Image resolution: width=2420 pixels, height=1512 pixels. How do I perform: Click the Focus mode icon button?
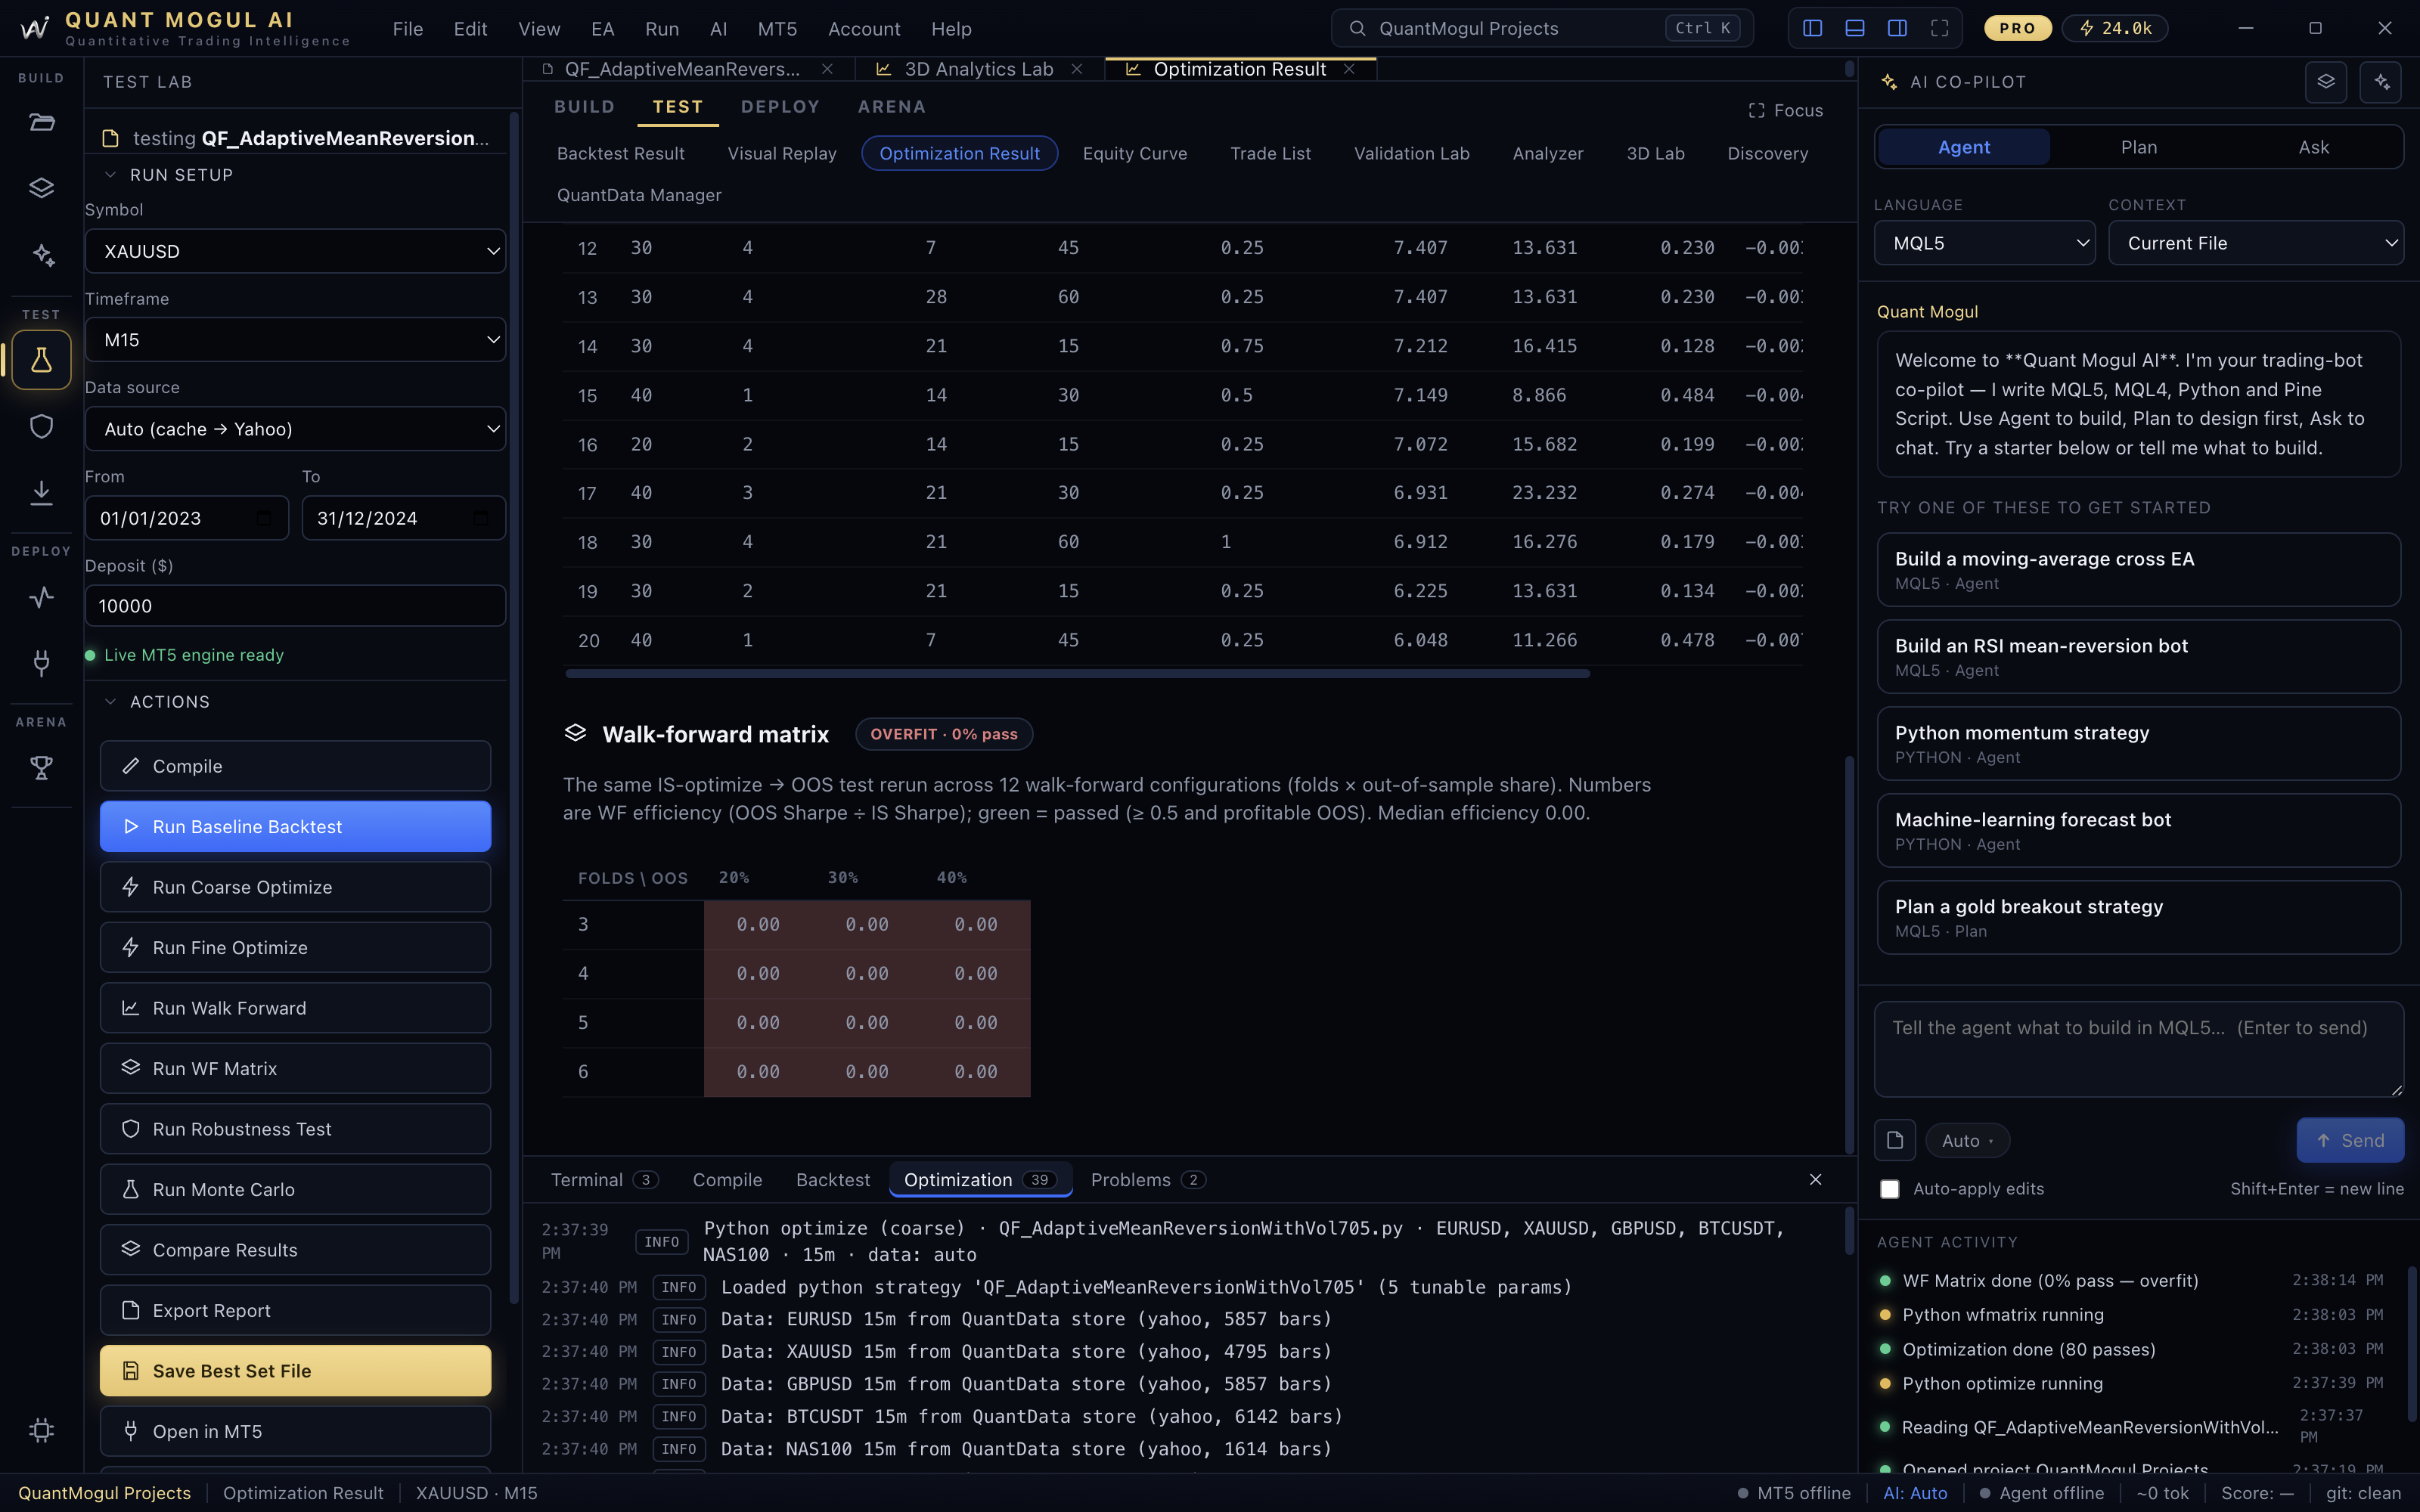coord(1785,110)
